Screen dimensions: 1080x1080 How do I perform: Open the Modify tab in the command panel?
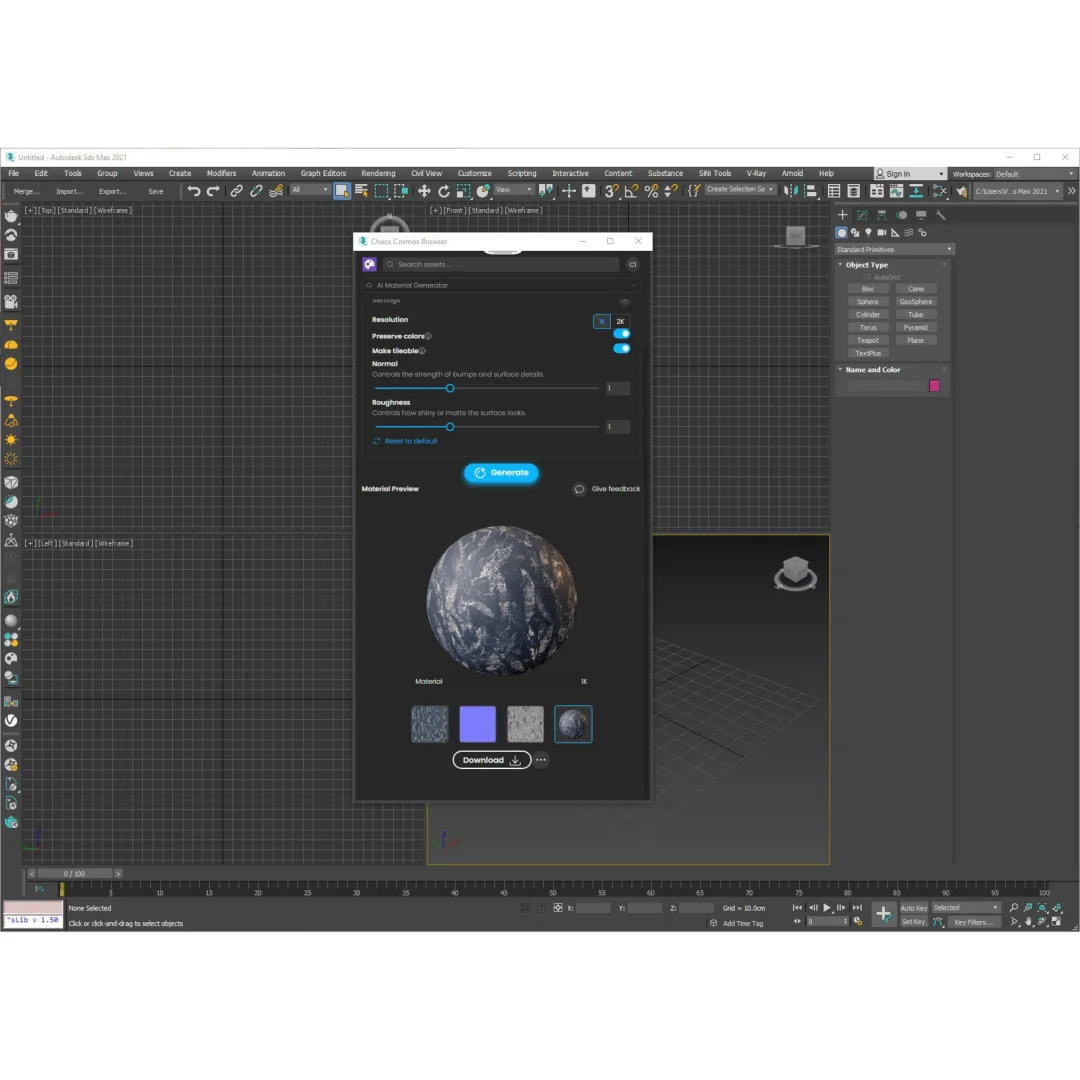(861, 215)
